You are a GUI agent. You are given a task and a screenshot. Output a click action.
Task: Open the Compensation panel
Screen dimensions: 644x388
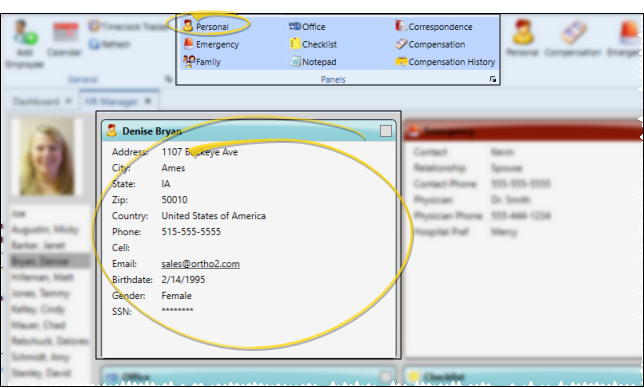430,44
